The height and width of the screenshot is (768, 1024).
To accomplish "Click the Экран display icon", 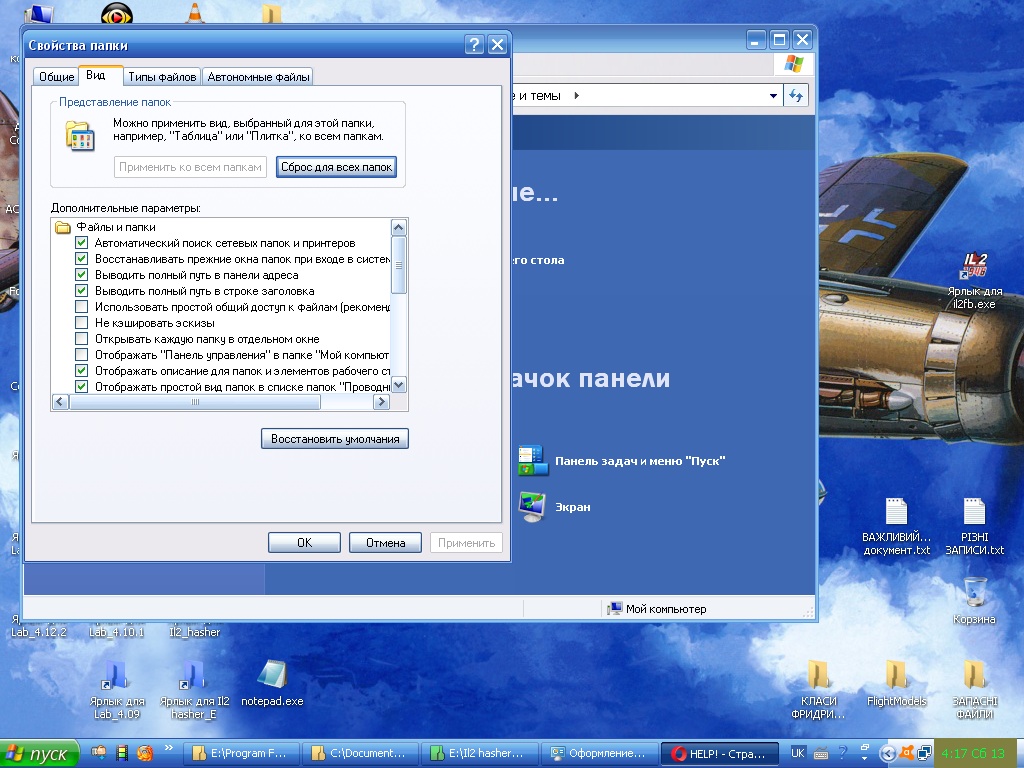I will tap(531, 506).
